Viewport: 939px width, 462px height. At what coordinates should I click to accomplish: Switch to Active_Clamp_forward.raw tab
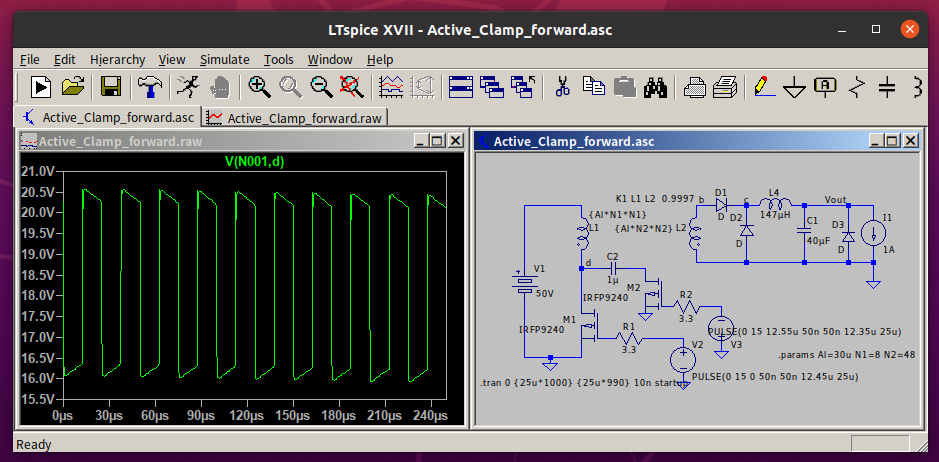point(296,117)
